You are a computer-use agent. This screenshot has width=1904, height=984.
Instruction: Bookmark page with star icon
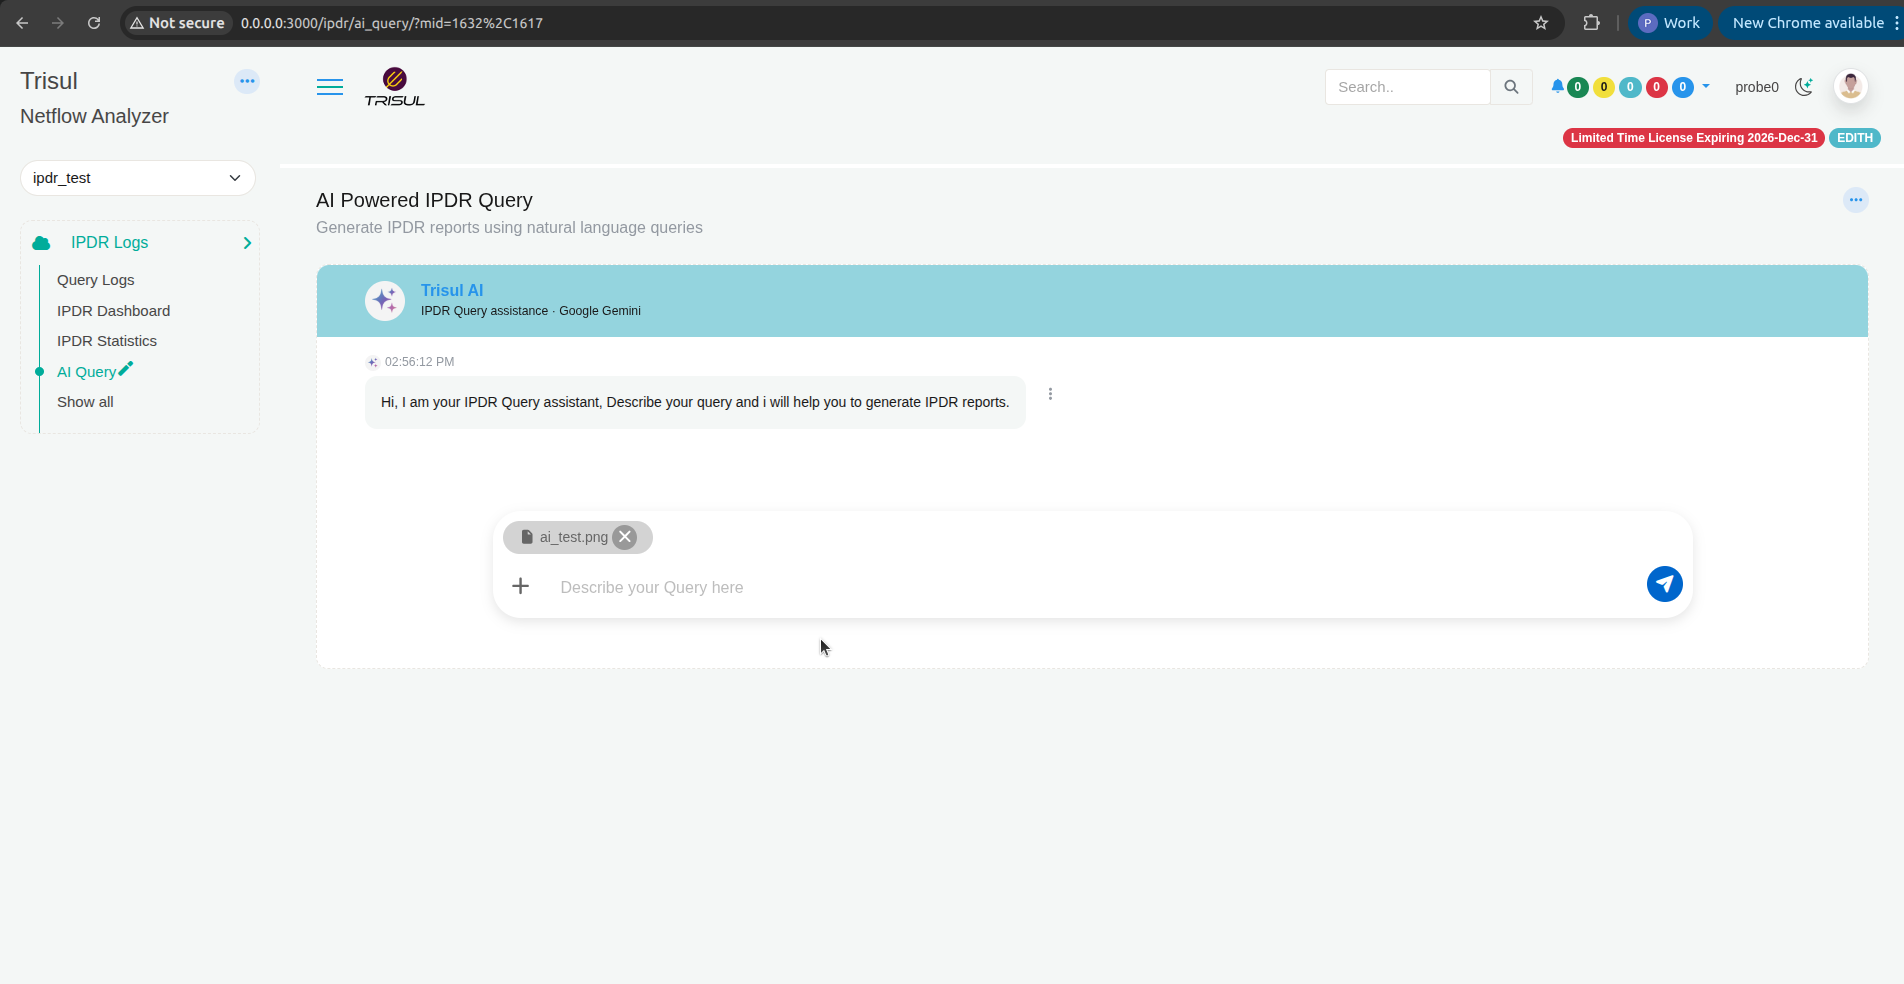coord(1541,23)
